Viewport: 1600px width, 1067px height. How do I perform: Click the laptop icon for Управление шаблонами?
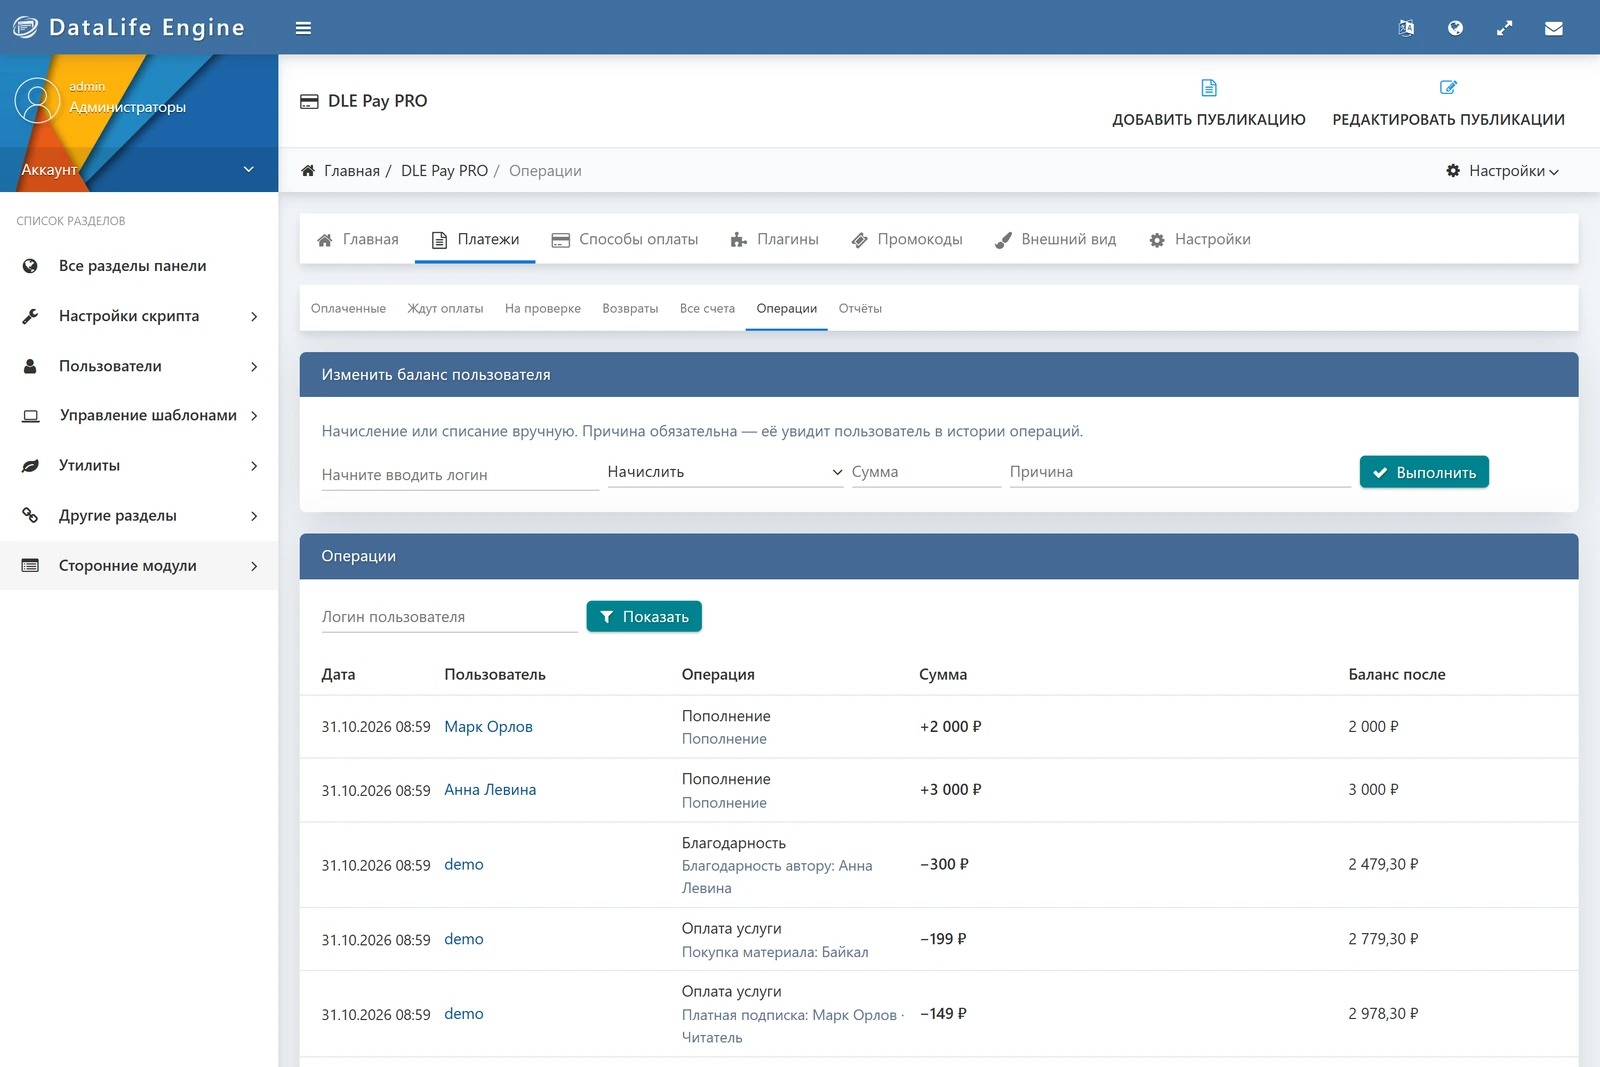click(31, 415)
